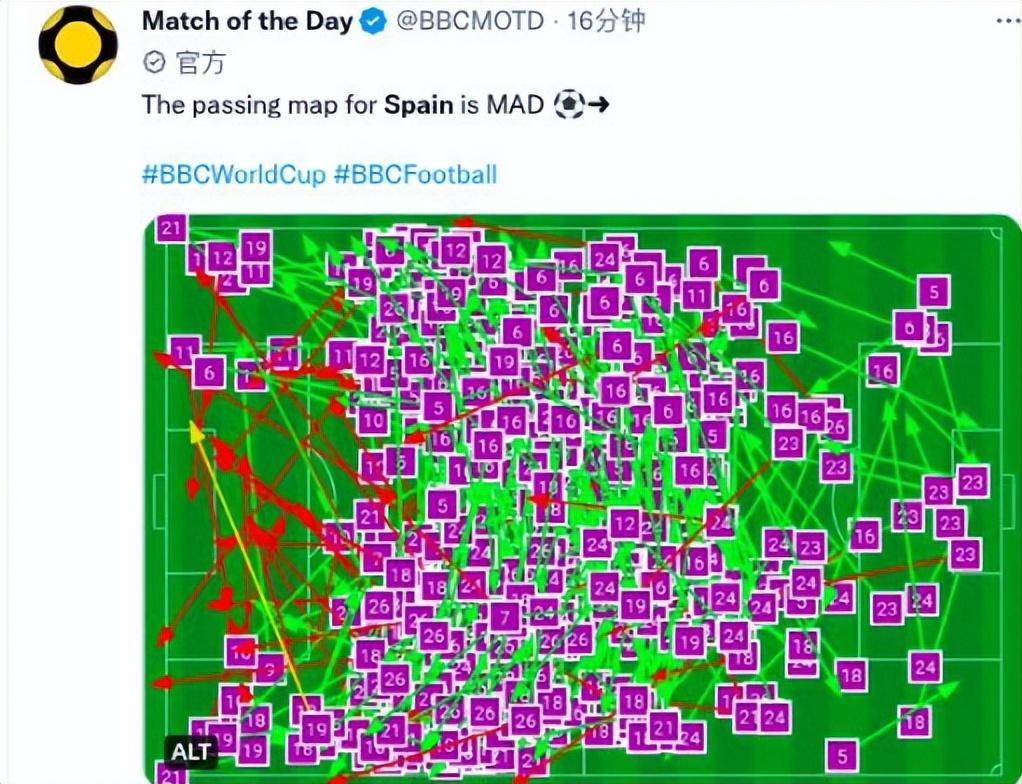Click the 16分钟 timestamp
This screenshot has height=784, width=1022.
tap(606, 21)
